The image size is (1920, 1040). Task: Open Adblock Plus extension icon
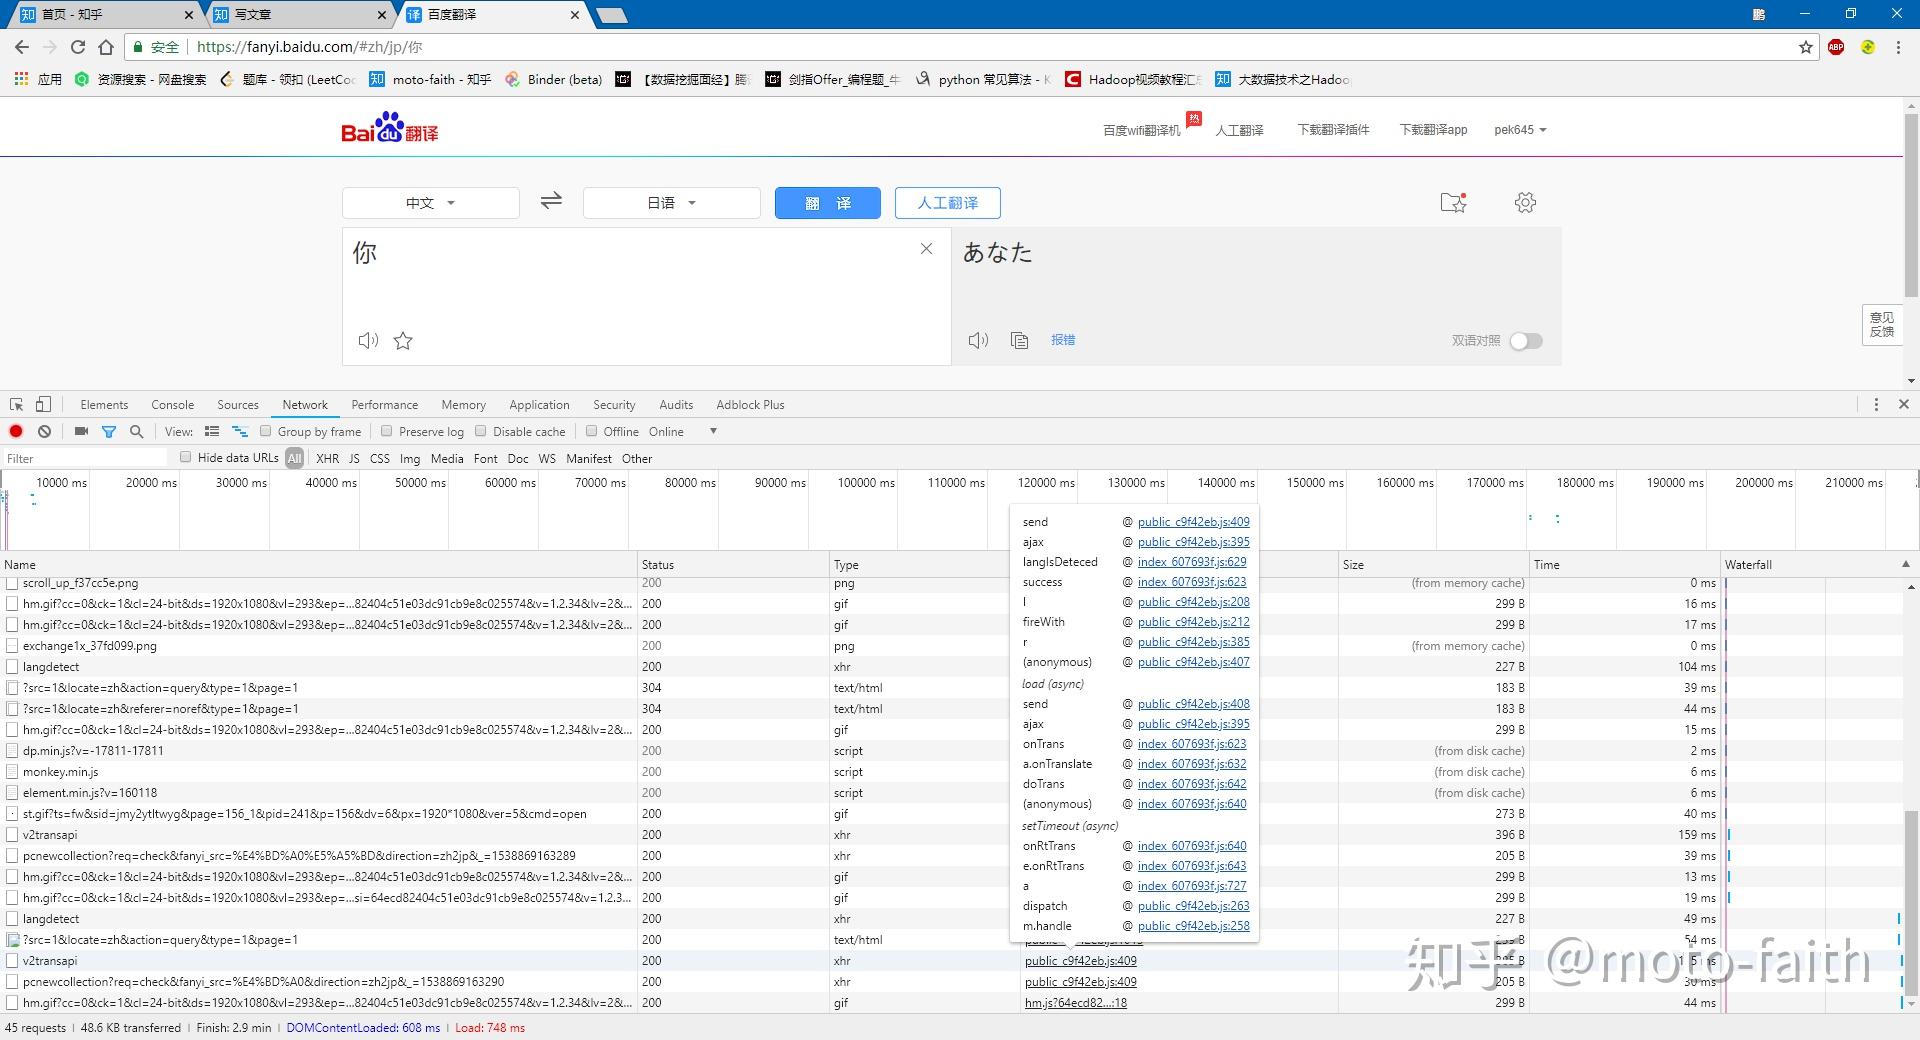pyautogui.click(x=1836, y=47)
